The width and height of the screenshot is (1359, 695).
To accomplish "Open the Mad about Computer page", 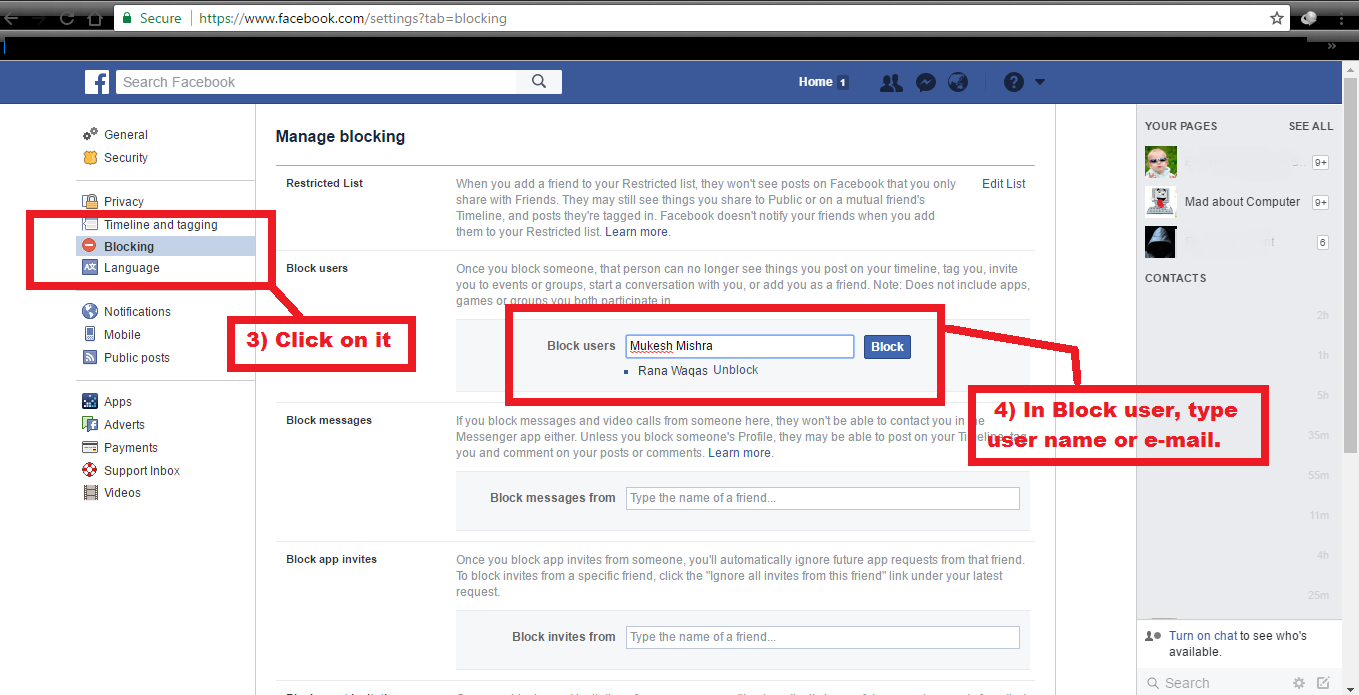I will pos(1242,201).
